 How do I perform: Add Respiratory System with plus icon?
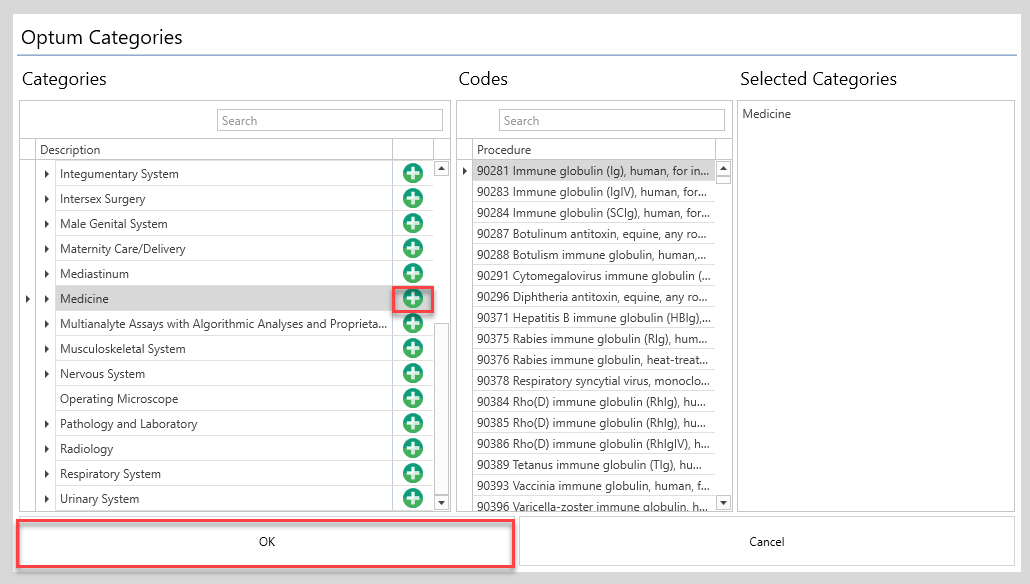pos(413,473)
